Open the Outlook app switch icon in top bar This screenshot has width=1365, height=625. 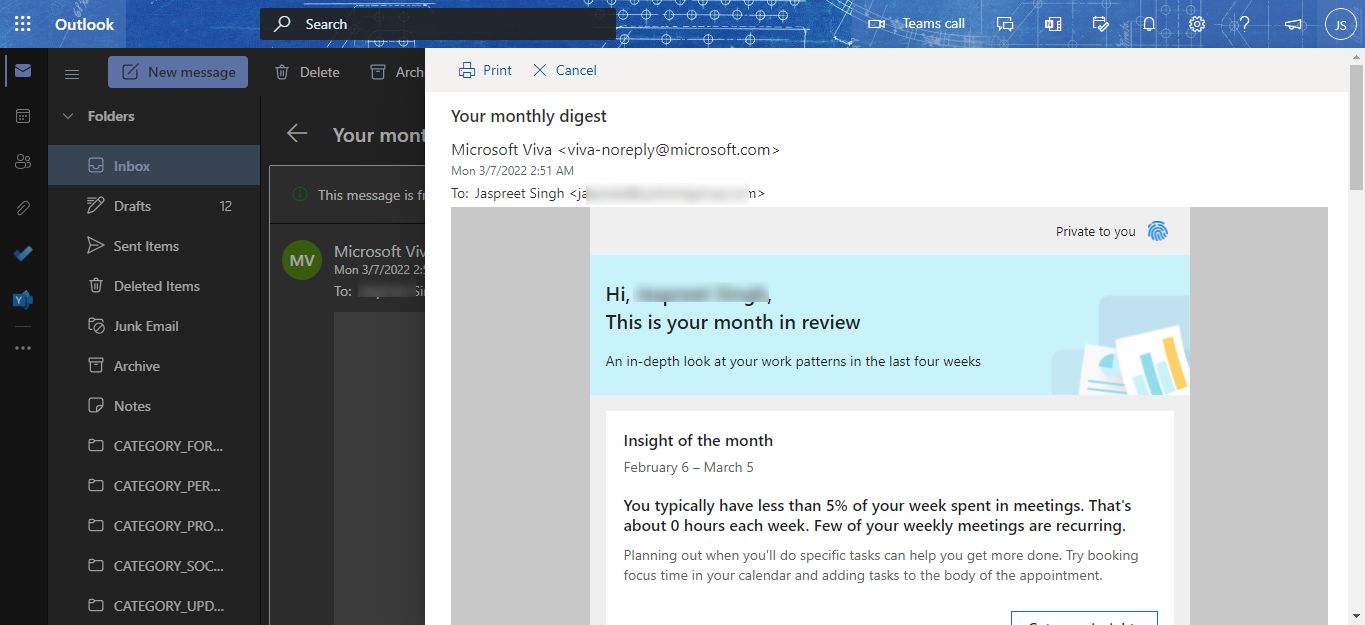coord(1053,24)
